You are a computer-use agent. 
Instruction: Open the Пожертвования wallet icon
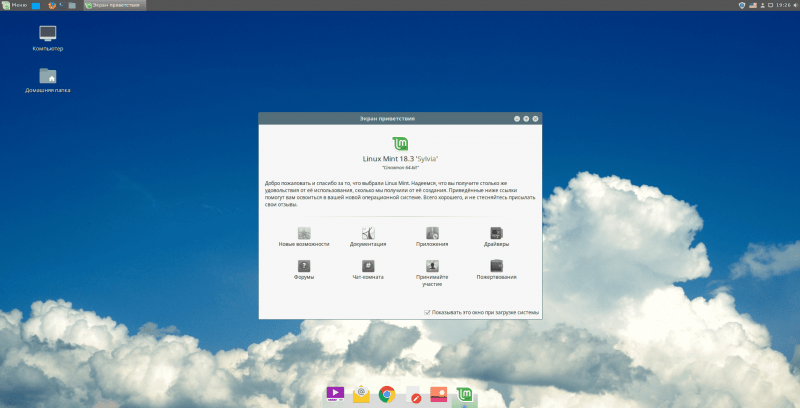pyautogui.click(x=496, y=266)
